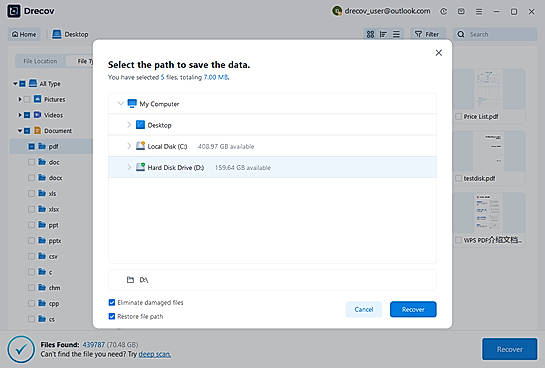Switch to detail list view icon

tap(383, 34)
